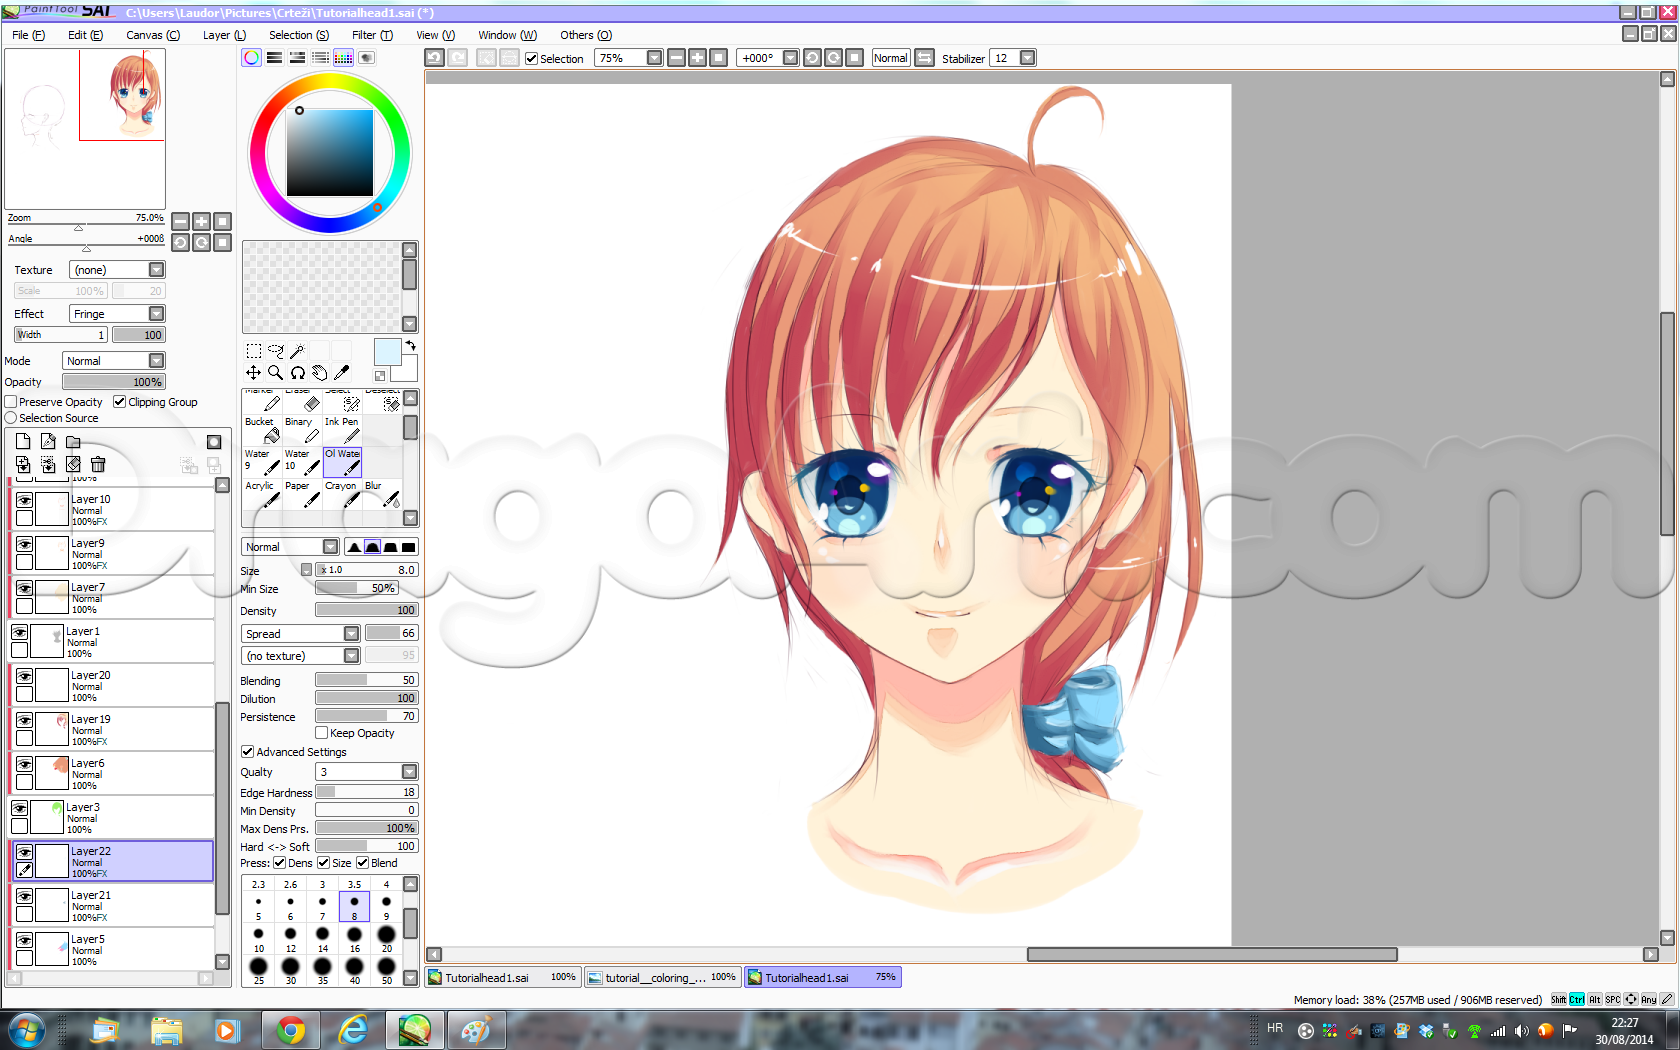The width and height of the screenshot is (1680, 1050).
Task: Activate the Magic Wand selection tool
Action: pos(299,350)
